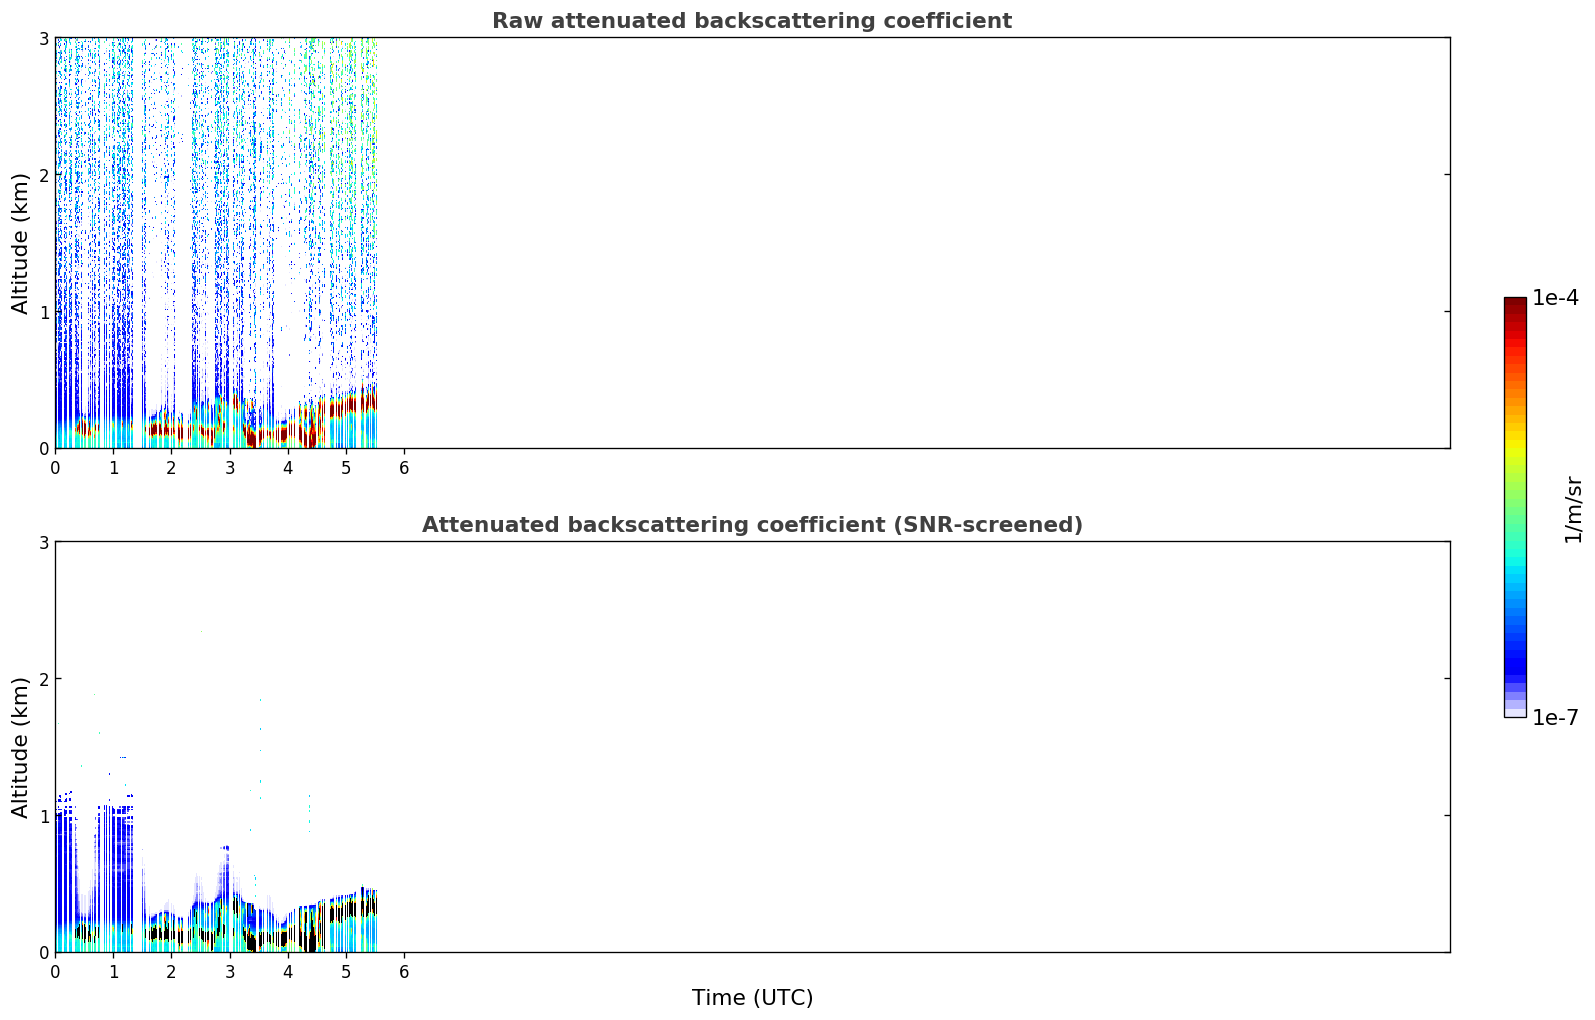
Task: Click the dark red top of the colorbar
Action: [1515, 308]
